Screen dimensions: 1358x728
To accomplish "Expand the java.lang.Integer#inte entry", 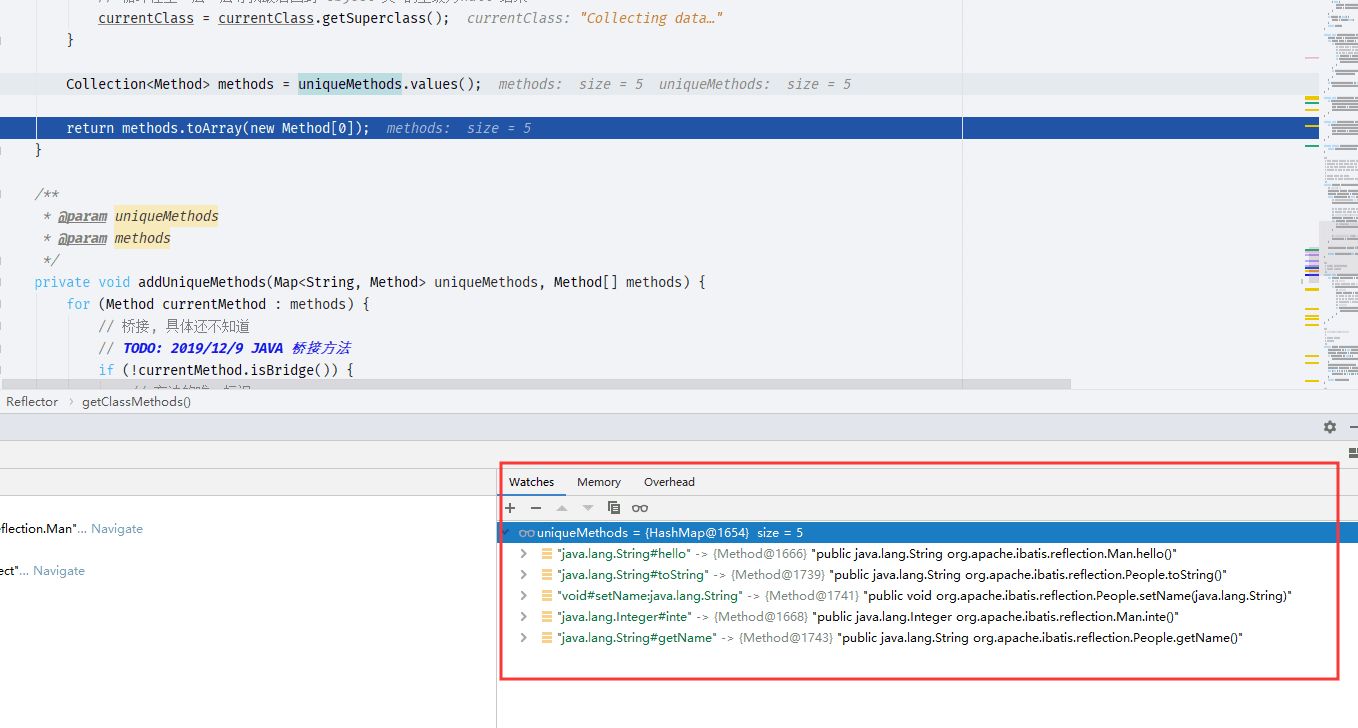I will point(524,617).
